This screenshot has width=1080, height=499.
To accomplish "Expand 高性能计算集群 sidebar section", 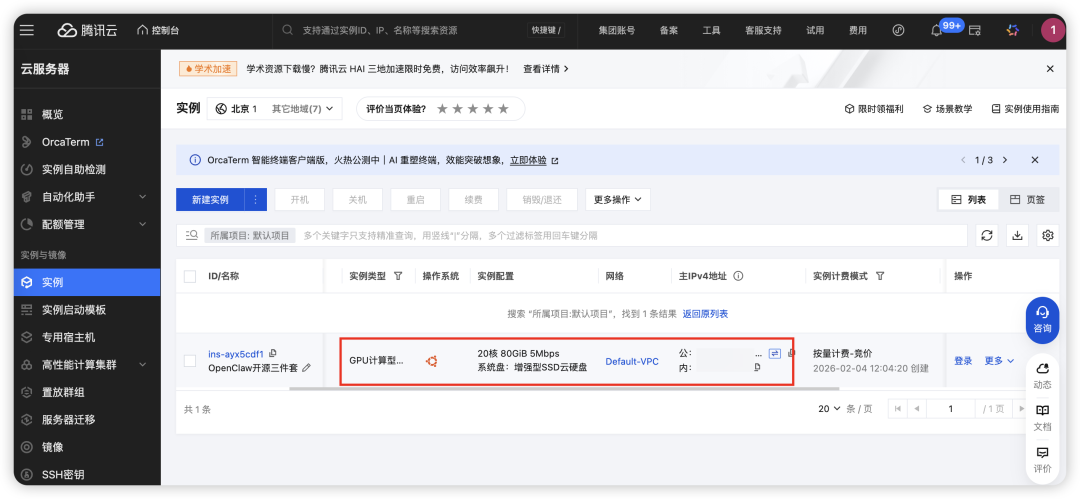I will tap(87, 365).
